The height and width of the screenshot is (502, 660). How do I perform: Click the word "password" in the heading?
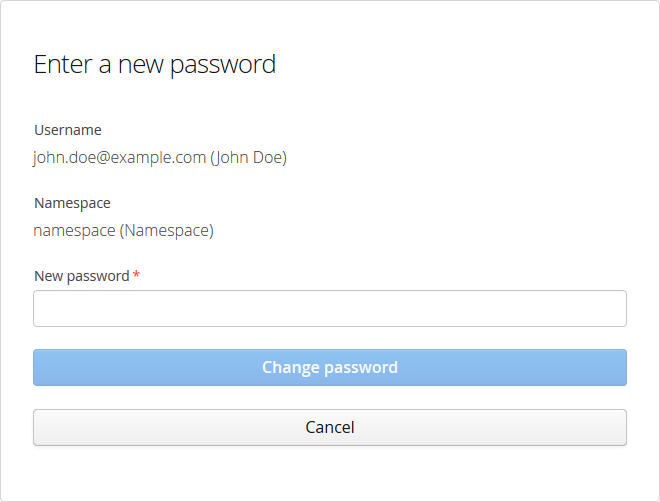tap(223, 65)
